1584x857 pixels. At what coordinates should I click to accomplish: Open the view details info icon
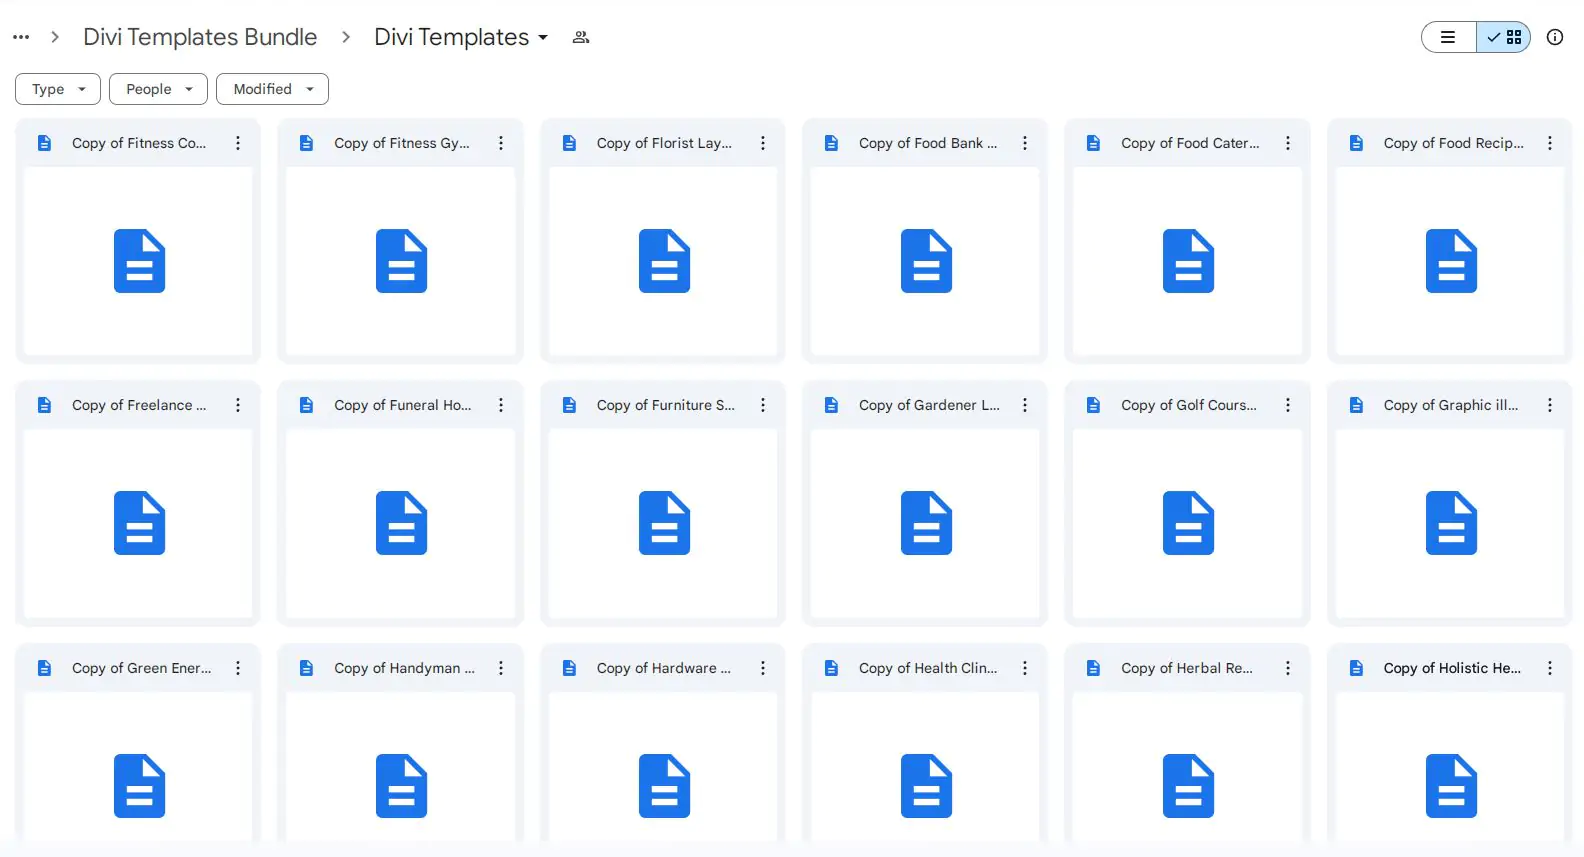click(x=1554, y=37)
